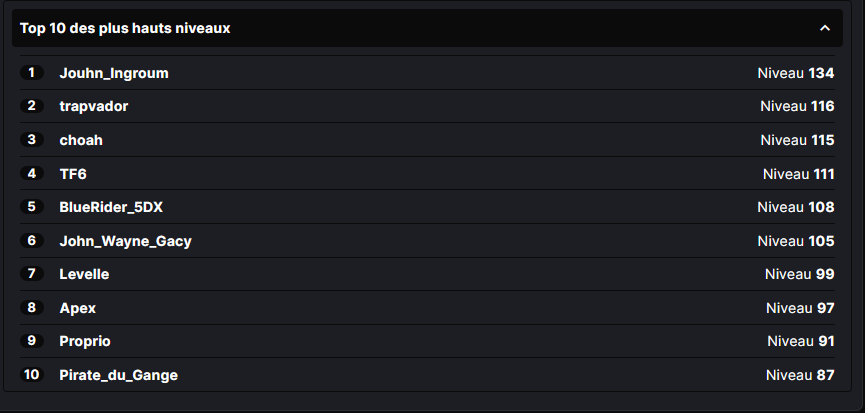Select the rank 3 number badge
Viewport: 865px width, 413px height.
tap(32, 140)
